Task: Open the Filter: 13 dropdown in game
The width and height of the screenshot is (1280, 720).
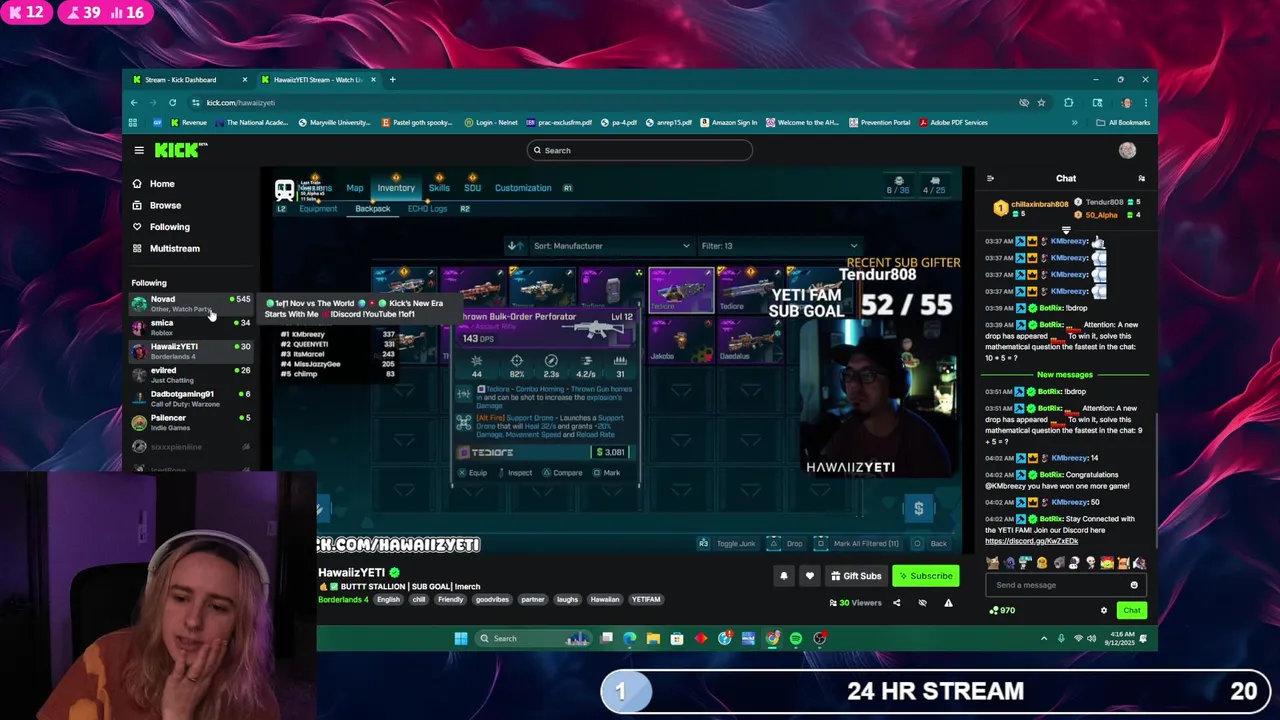Action: pyautogui.click(x=779, y=246)
